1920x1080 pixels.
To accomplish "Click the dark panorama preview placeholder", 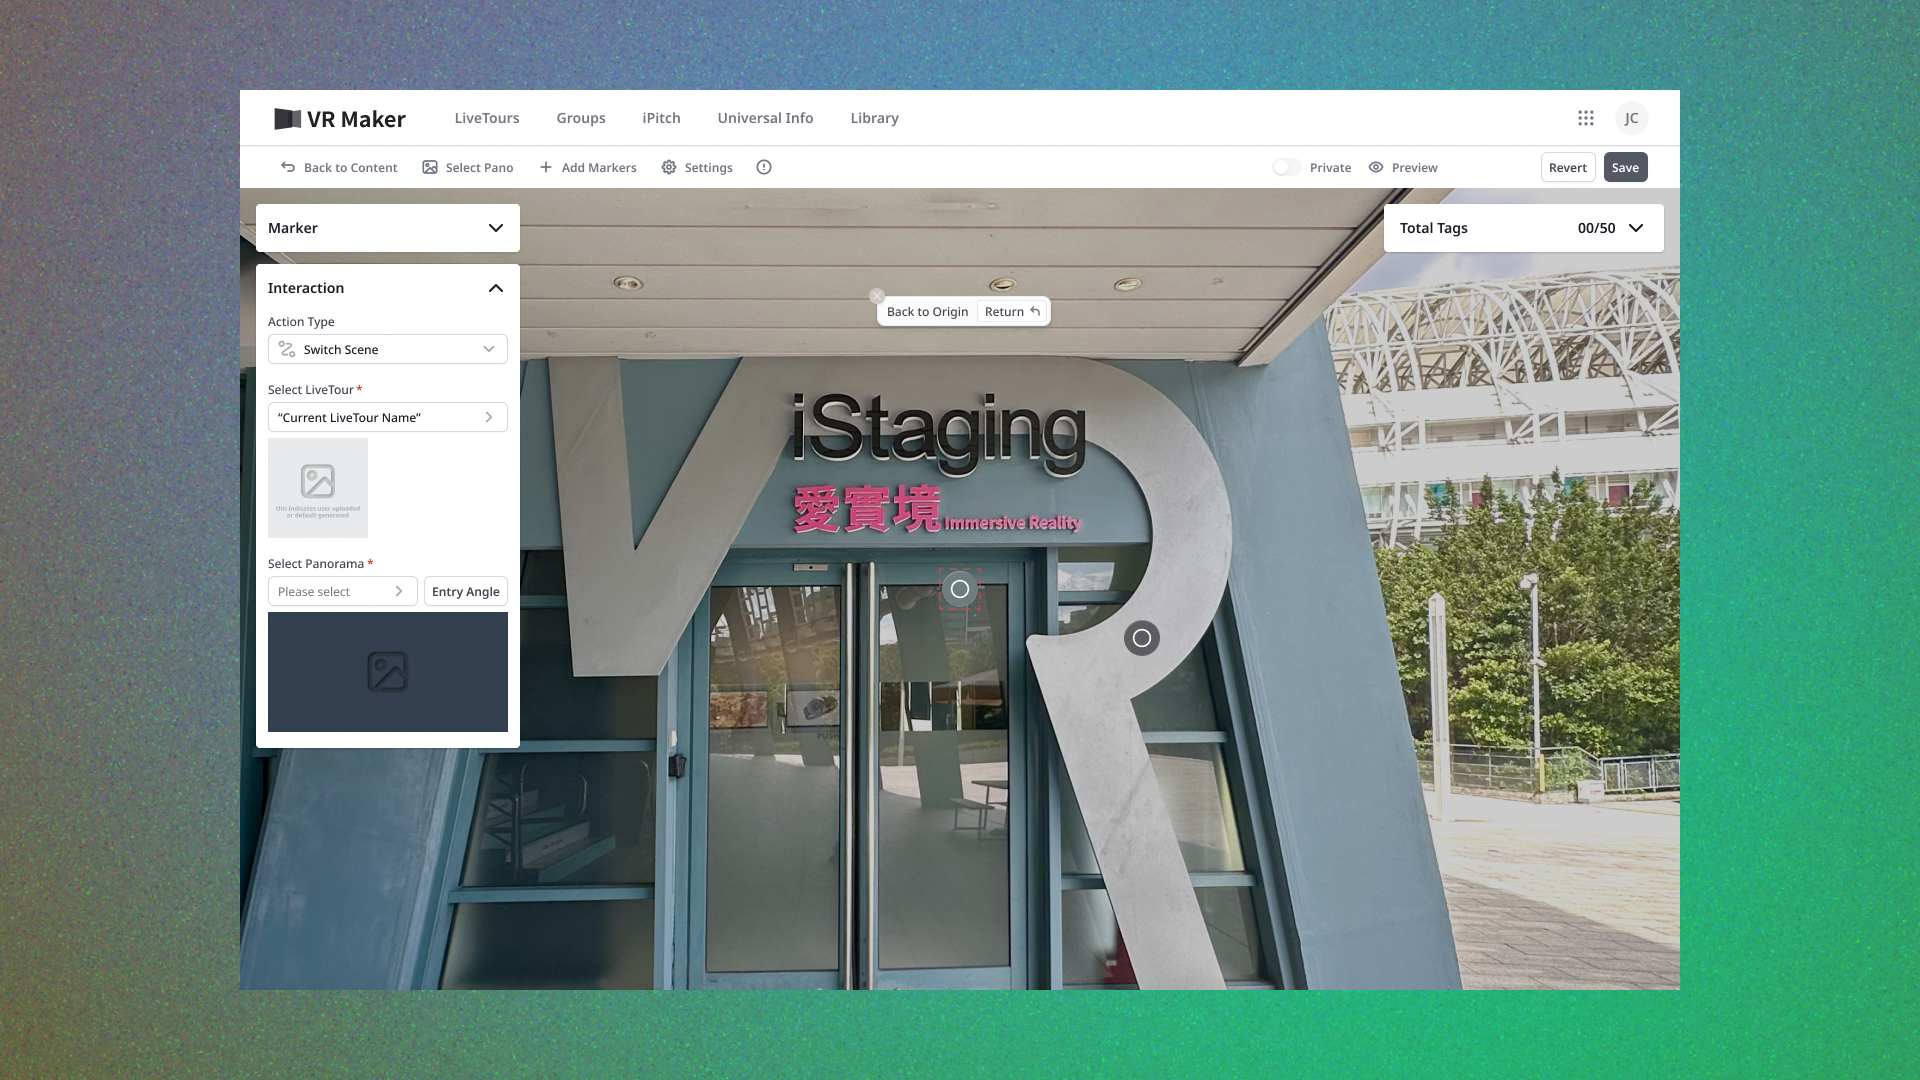I will click(x=388, y=672).
